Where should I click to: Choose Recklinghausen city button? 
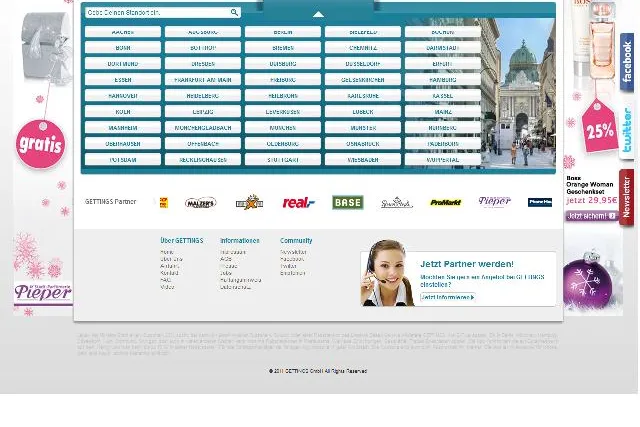[203, 160]
